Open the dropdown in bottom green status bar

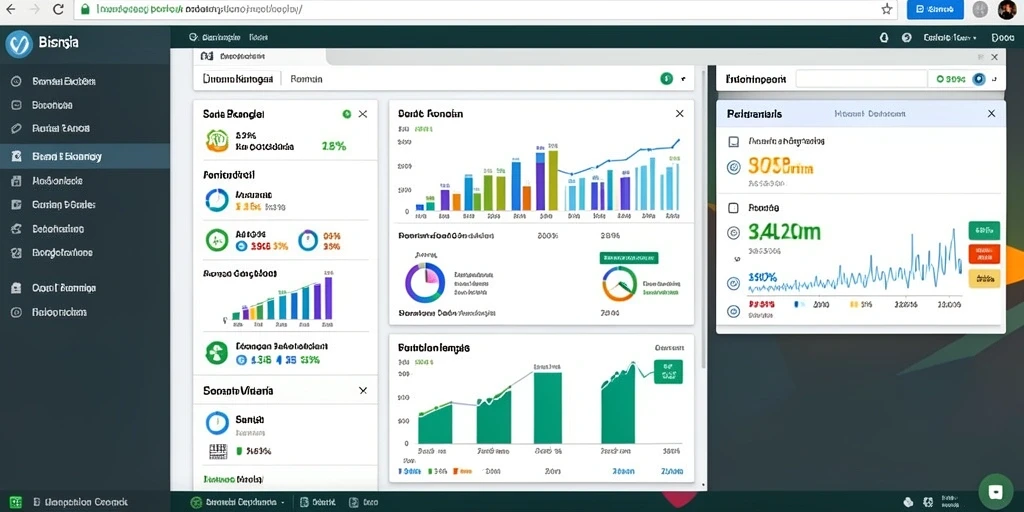pyautogui.click(x=237, y=502)
